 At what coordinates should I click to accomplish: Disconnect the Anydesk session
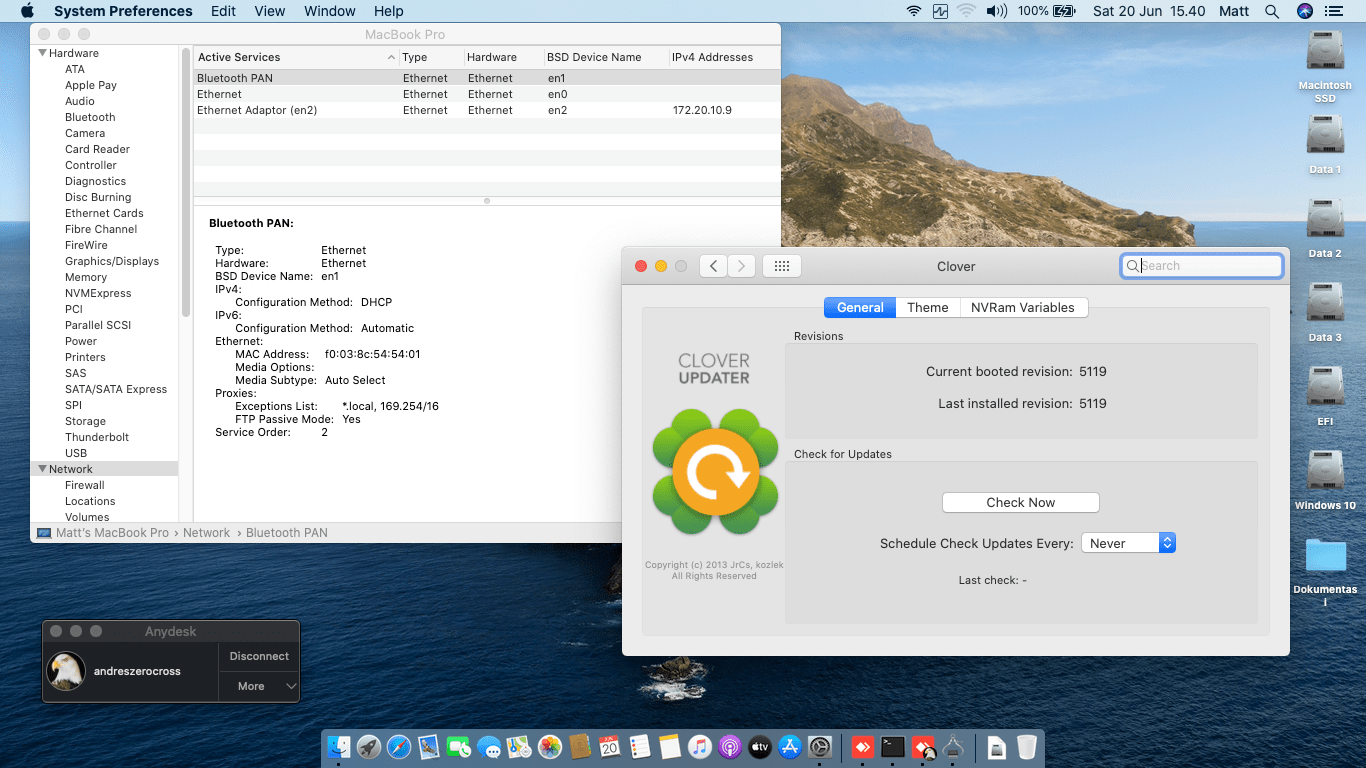(x=259, y=656)
